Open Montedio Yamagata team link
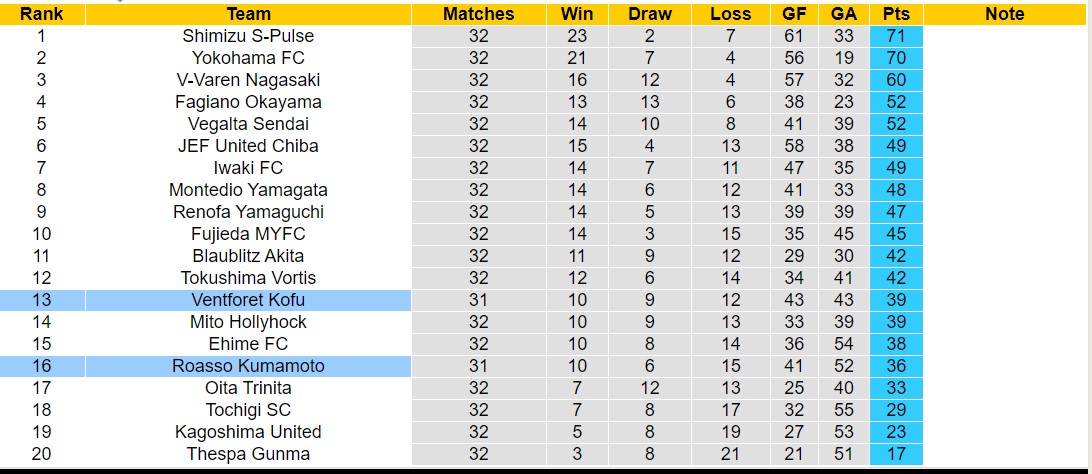 (248, 190)
